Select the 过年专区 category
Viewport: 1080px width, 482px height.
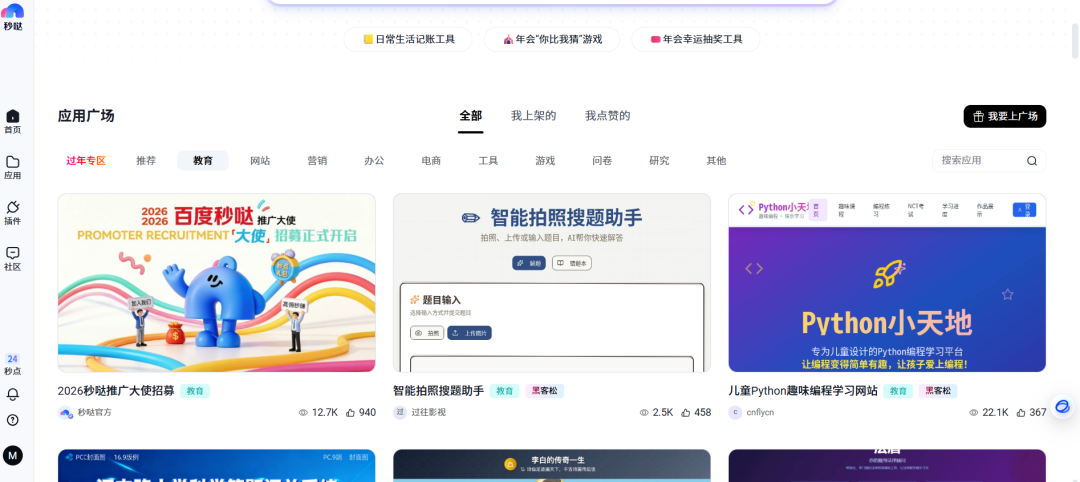86,160
